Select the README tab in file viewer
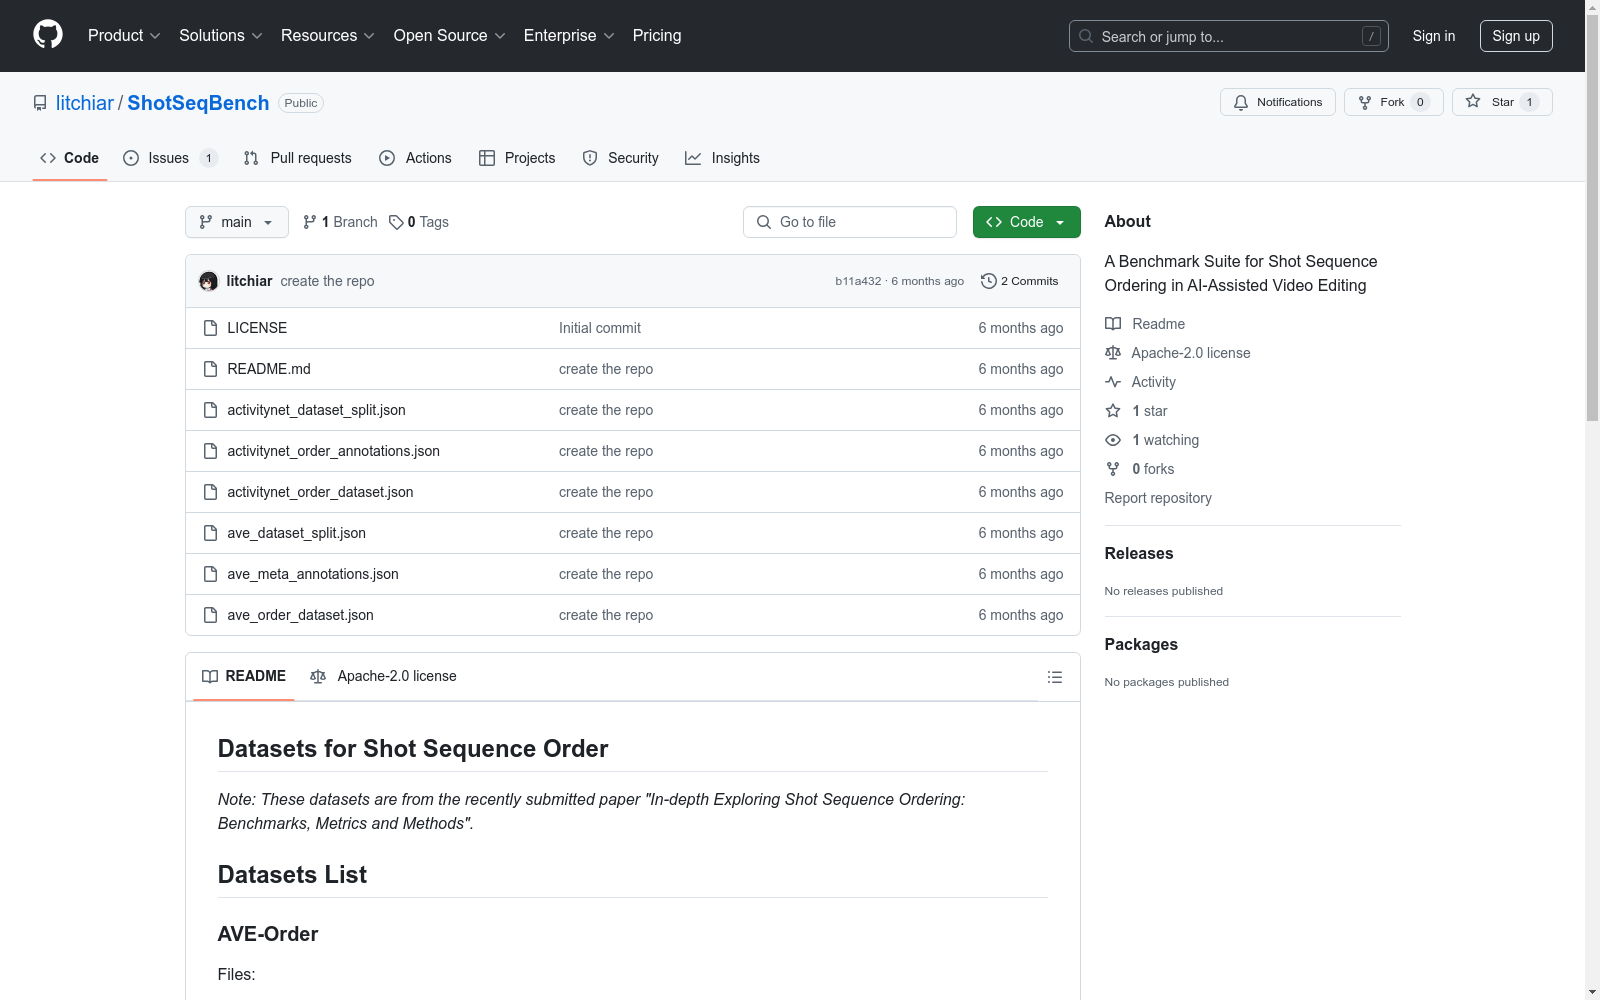This screenshot has width=1600, height=1000. pyautogui.click(x=244, y=677)
